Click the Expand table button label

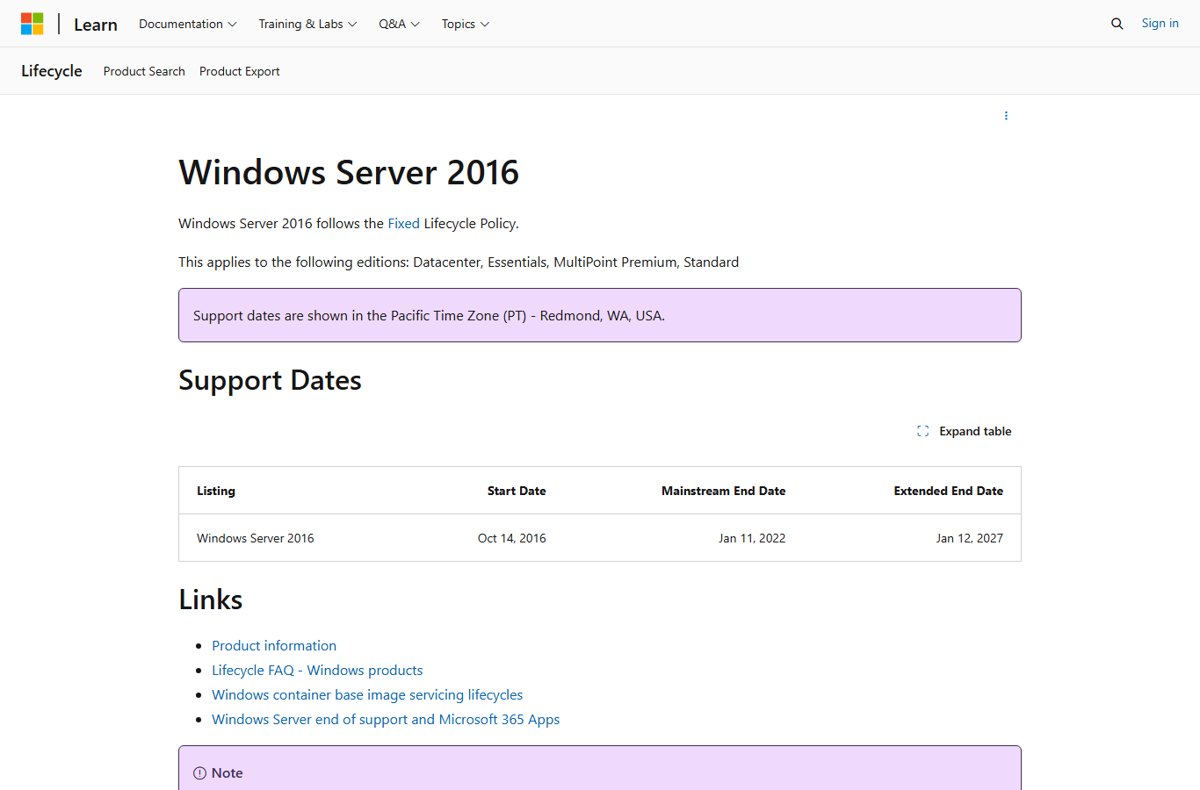point(975,431)
